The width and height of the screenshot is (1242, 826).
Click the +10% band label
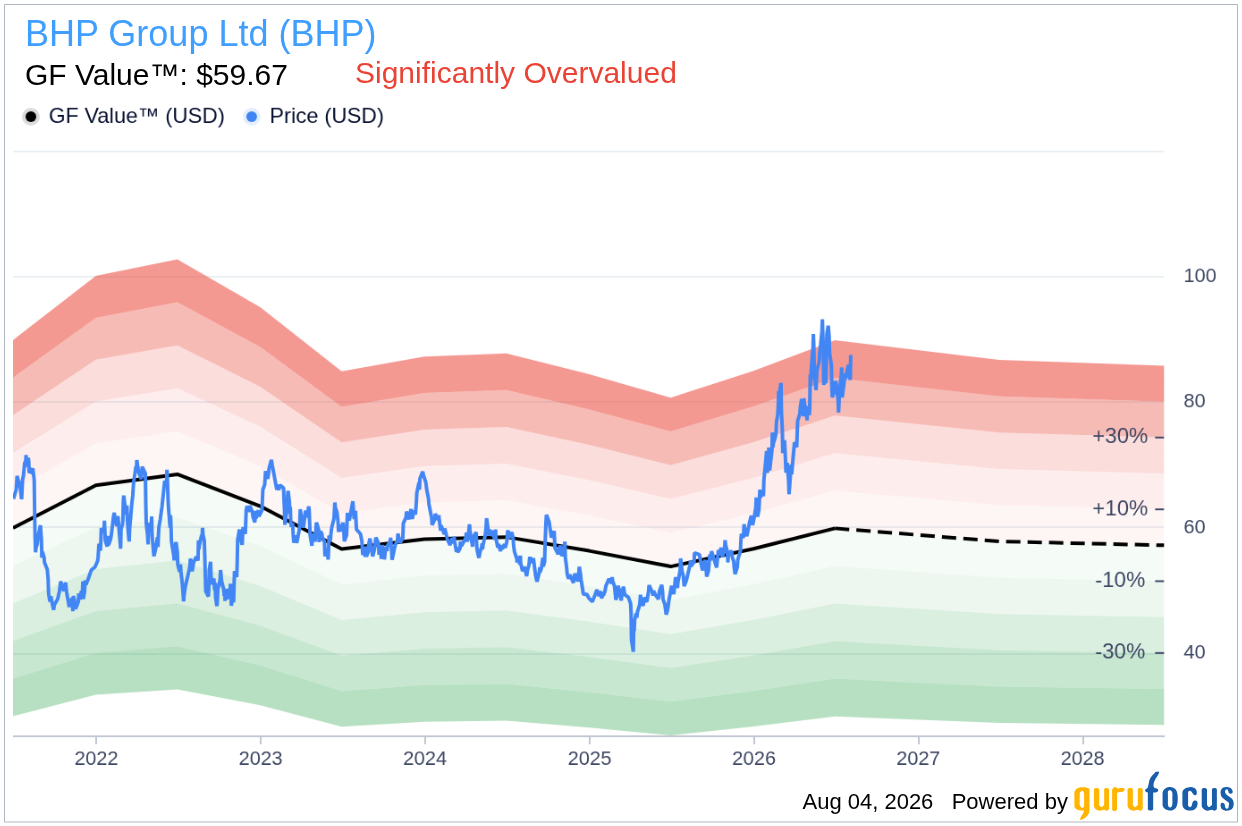[1120, 509]
